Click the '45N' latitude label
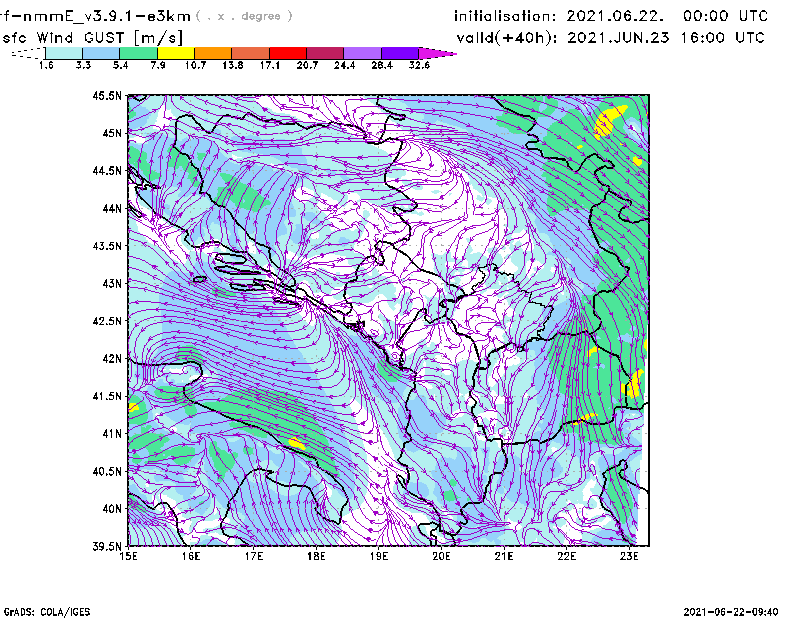800x618 pixels. point(112,133)
